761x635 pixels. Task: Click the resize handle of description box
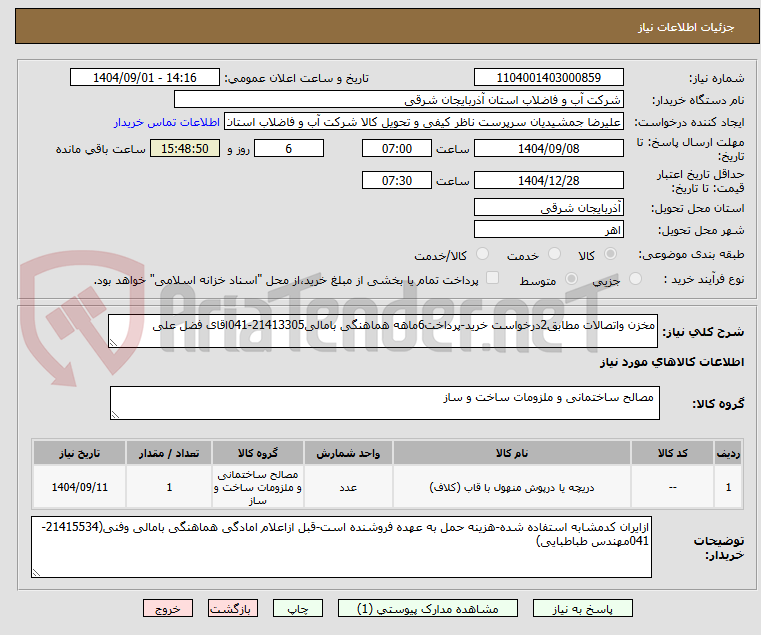[114, 343]
